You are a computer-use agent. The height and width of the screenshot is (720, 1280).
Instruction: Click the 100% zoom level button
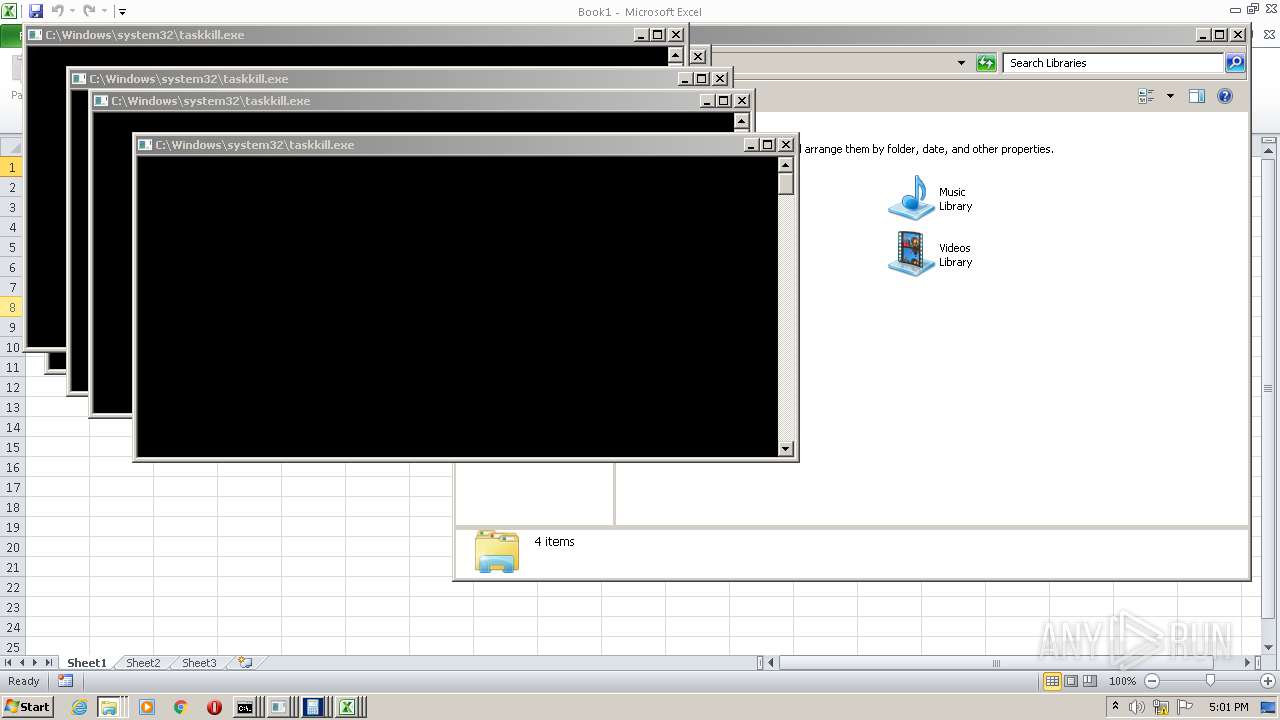(1122, 681)
